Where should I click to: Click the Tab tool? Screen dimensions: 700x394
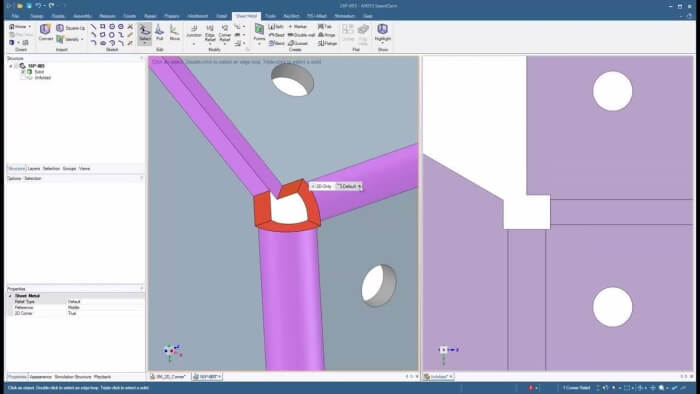tap(325, 27)
